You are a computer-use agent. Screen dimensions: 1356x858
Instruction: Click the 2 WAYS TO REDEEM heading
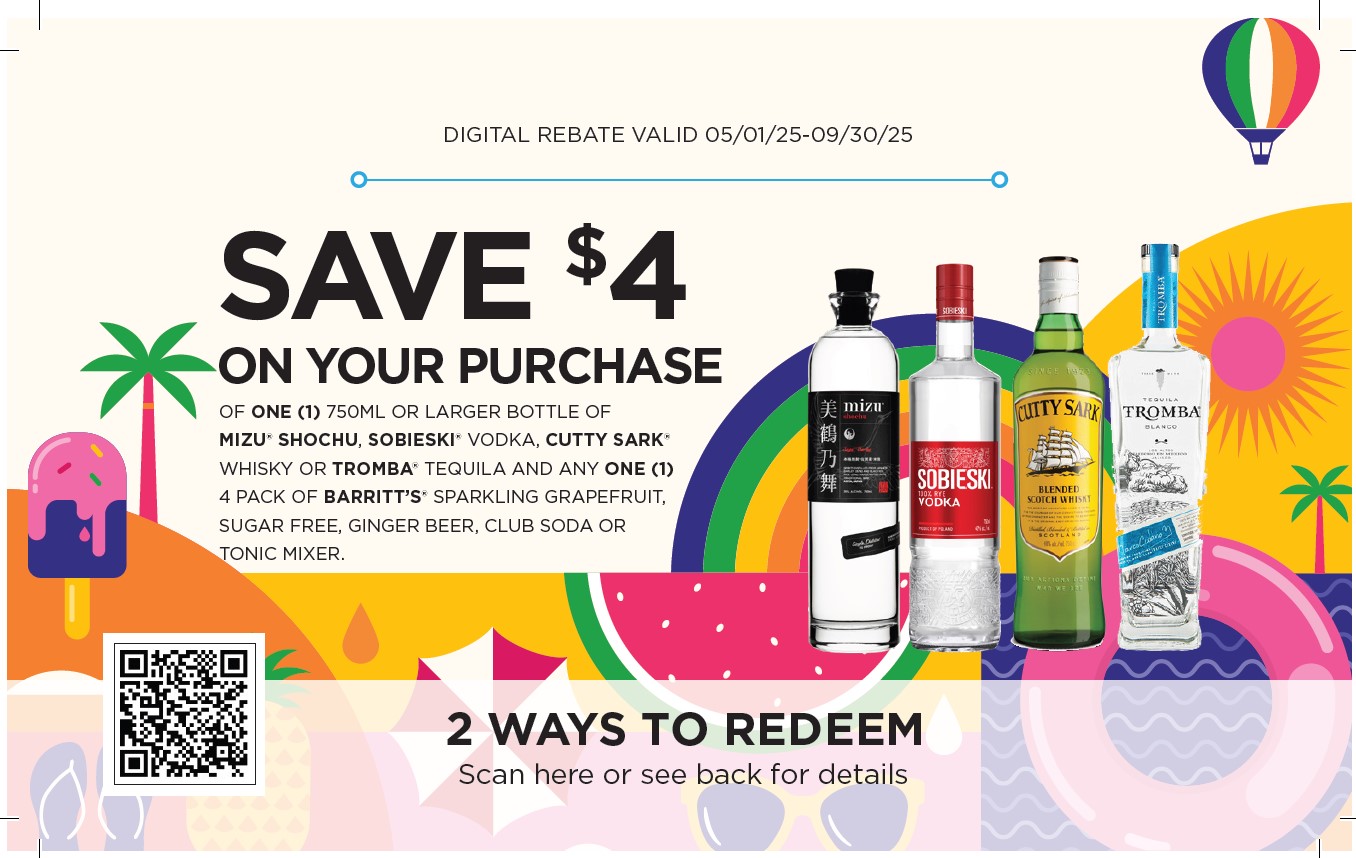pyautogui.click(x=684, y=729)
